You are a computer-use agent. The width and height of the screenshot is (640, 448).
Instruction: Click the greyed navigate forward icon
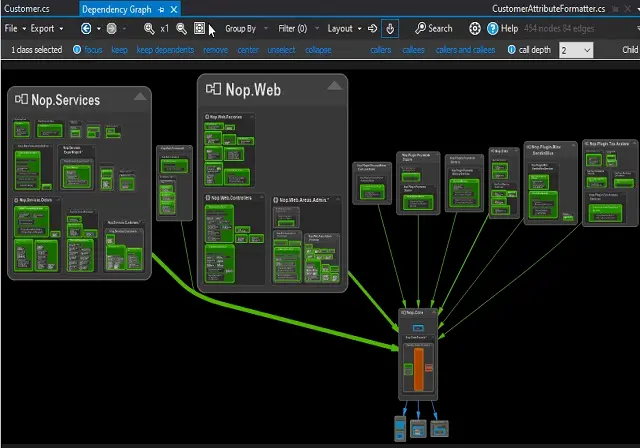point(111,29)
